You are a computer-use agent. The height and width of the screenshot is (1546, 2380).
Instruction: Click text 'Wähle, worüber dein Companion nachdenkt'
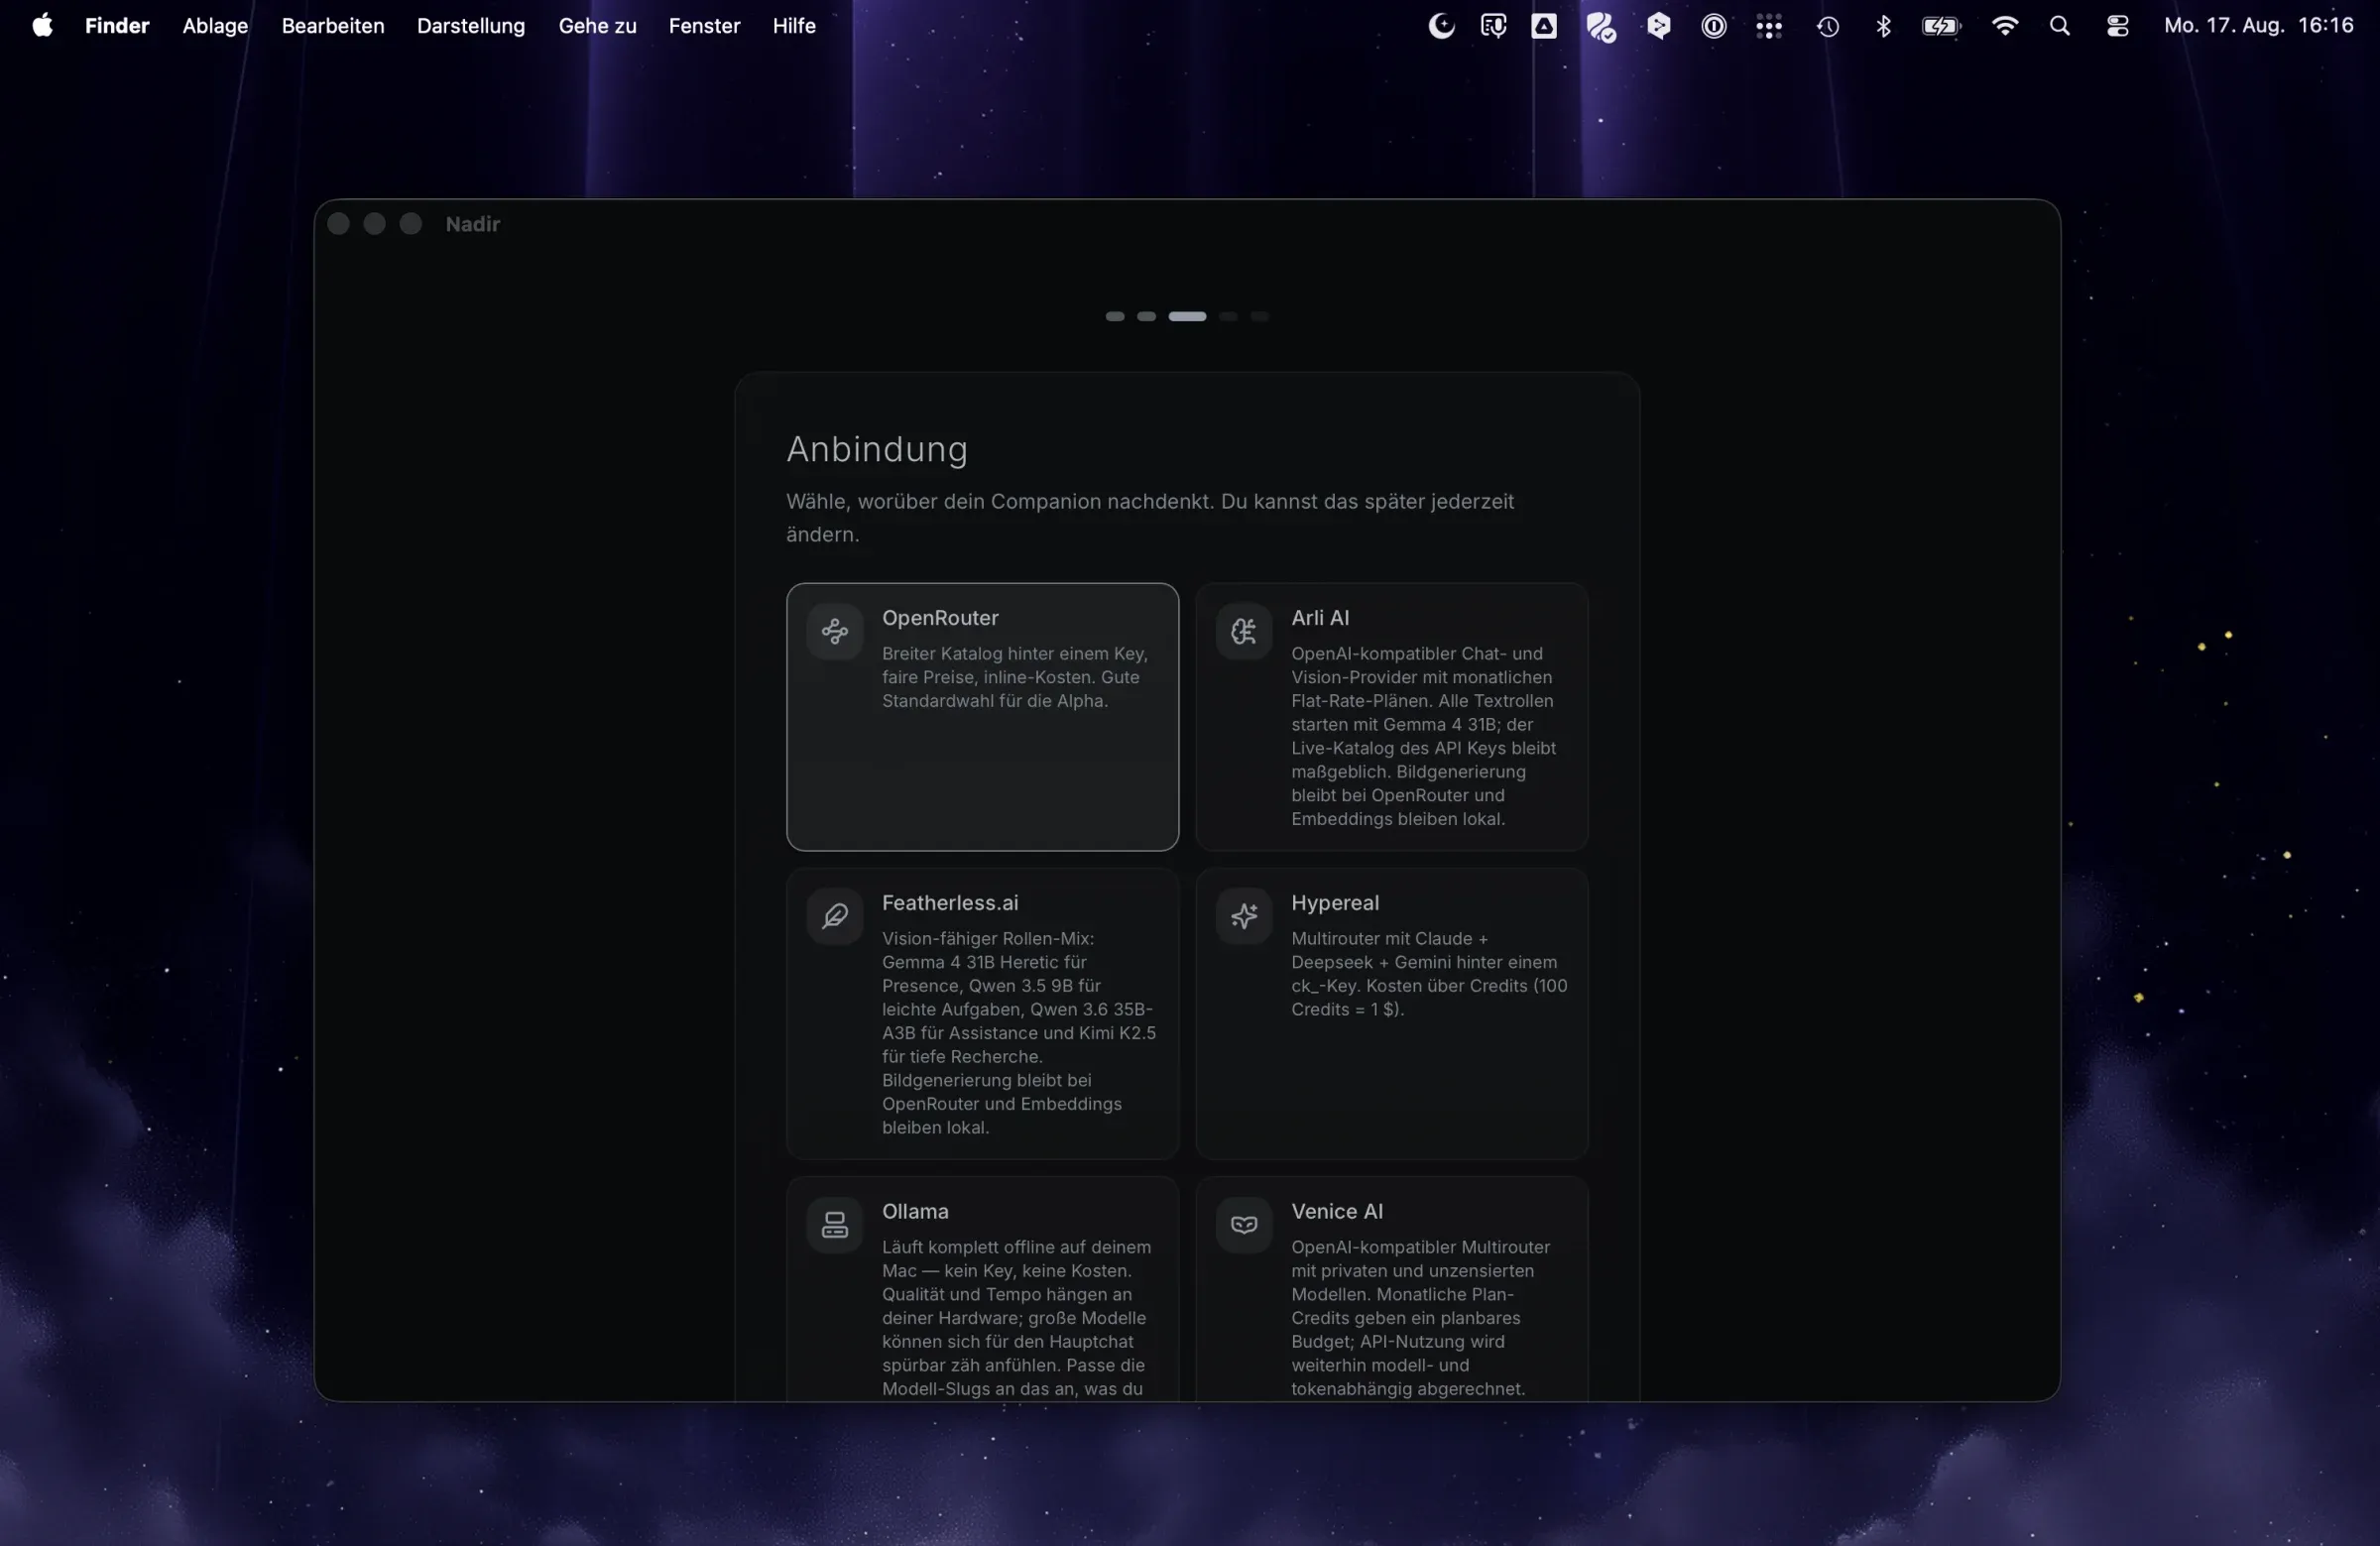(x=999, y=502)
